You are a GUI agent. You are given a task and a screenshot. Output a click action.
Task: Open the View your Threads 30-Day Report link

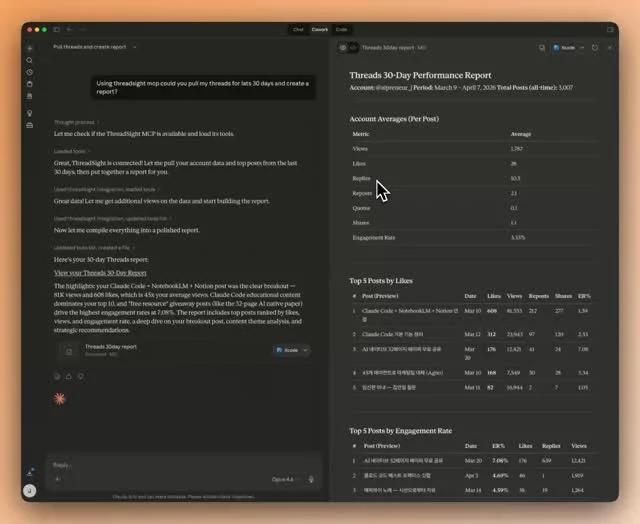pyautogui.click(x=100, y=273)
